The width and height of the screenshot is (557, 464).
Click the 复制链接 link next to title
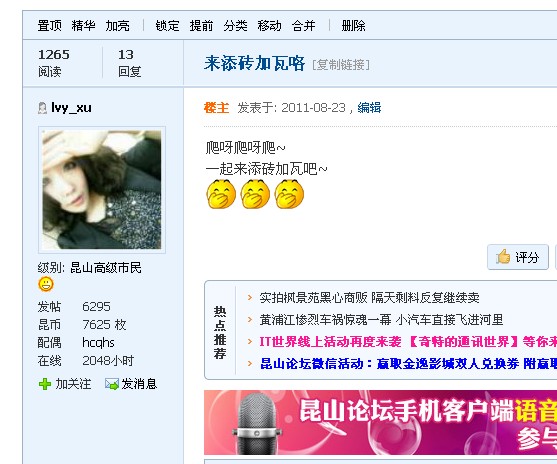click(x=341, y=65)
